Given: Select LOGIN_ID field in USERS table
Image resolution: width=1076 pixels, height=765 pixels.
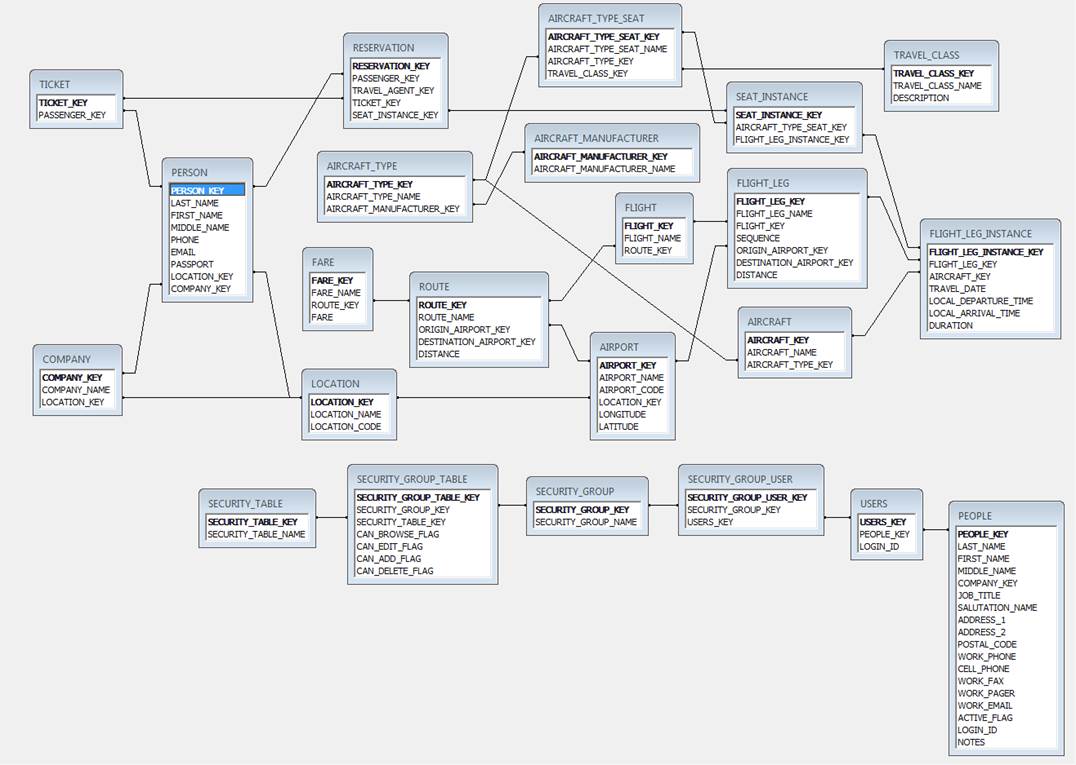Looking at the screenshot, I should pyautogui.click(x=879, y=546).
